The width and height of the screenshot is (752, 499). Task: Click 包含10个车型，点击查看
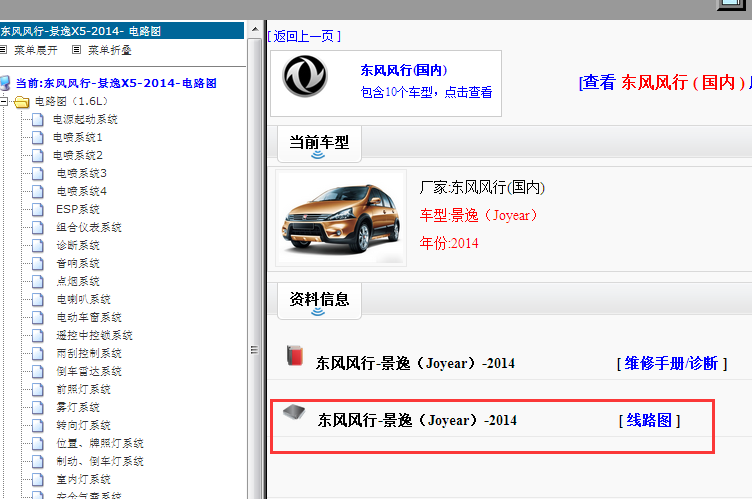pyautogui.click(x=426, y=92)
